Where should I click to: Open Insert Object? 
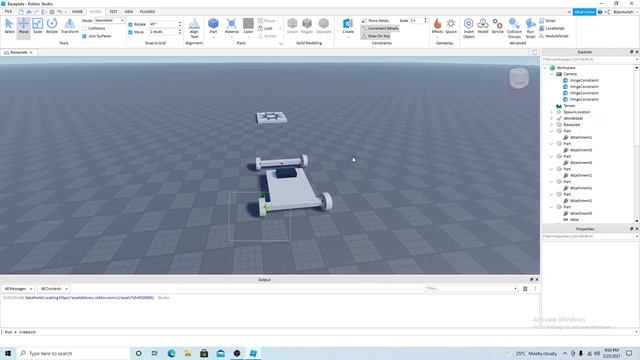pos(469,28)
